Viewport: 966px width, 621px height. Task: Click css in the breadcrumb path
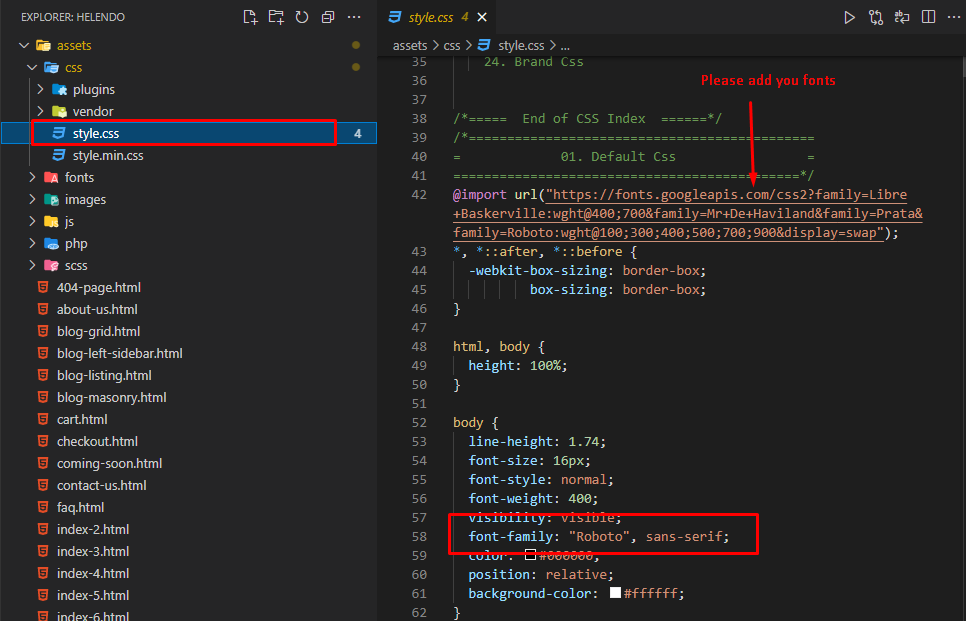(x=452, y=46)
